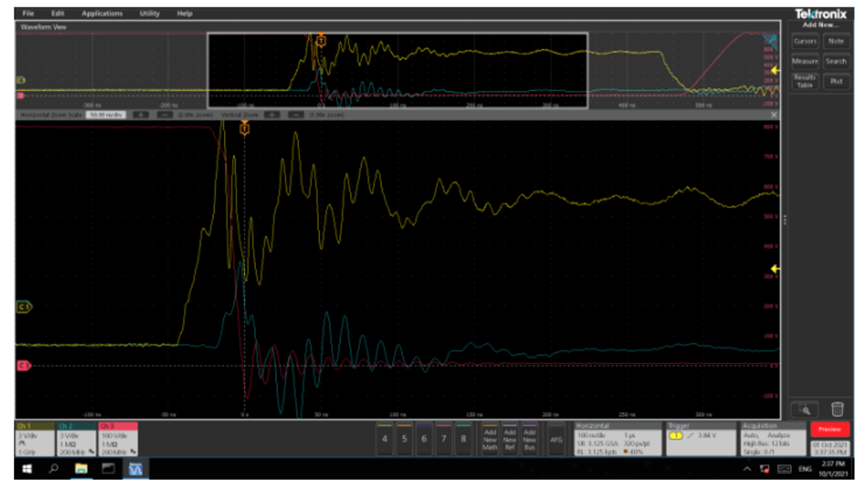Toggle the AFG generator button
Viewport: 865px width, 489px height.
(556, 438)
